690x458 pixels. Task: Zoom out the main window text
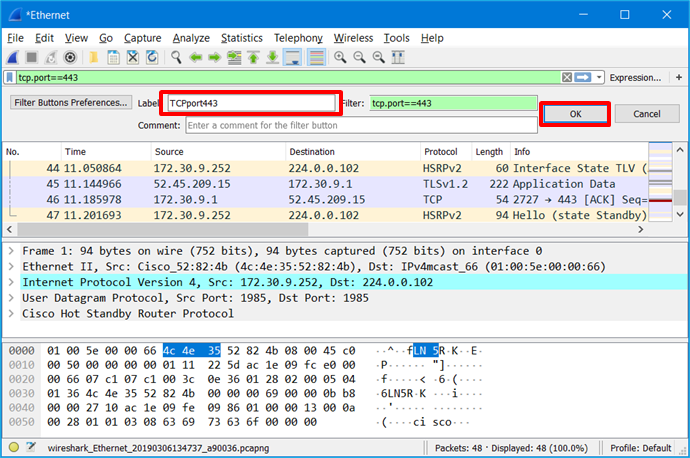click(x=359, y=57)
